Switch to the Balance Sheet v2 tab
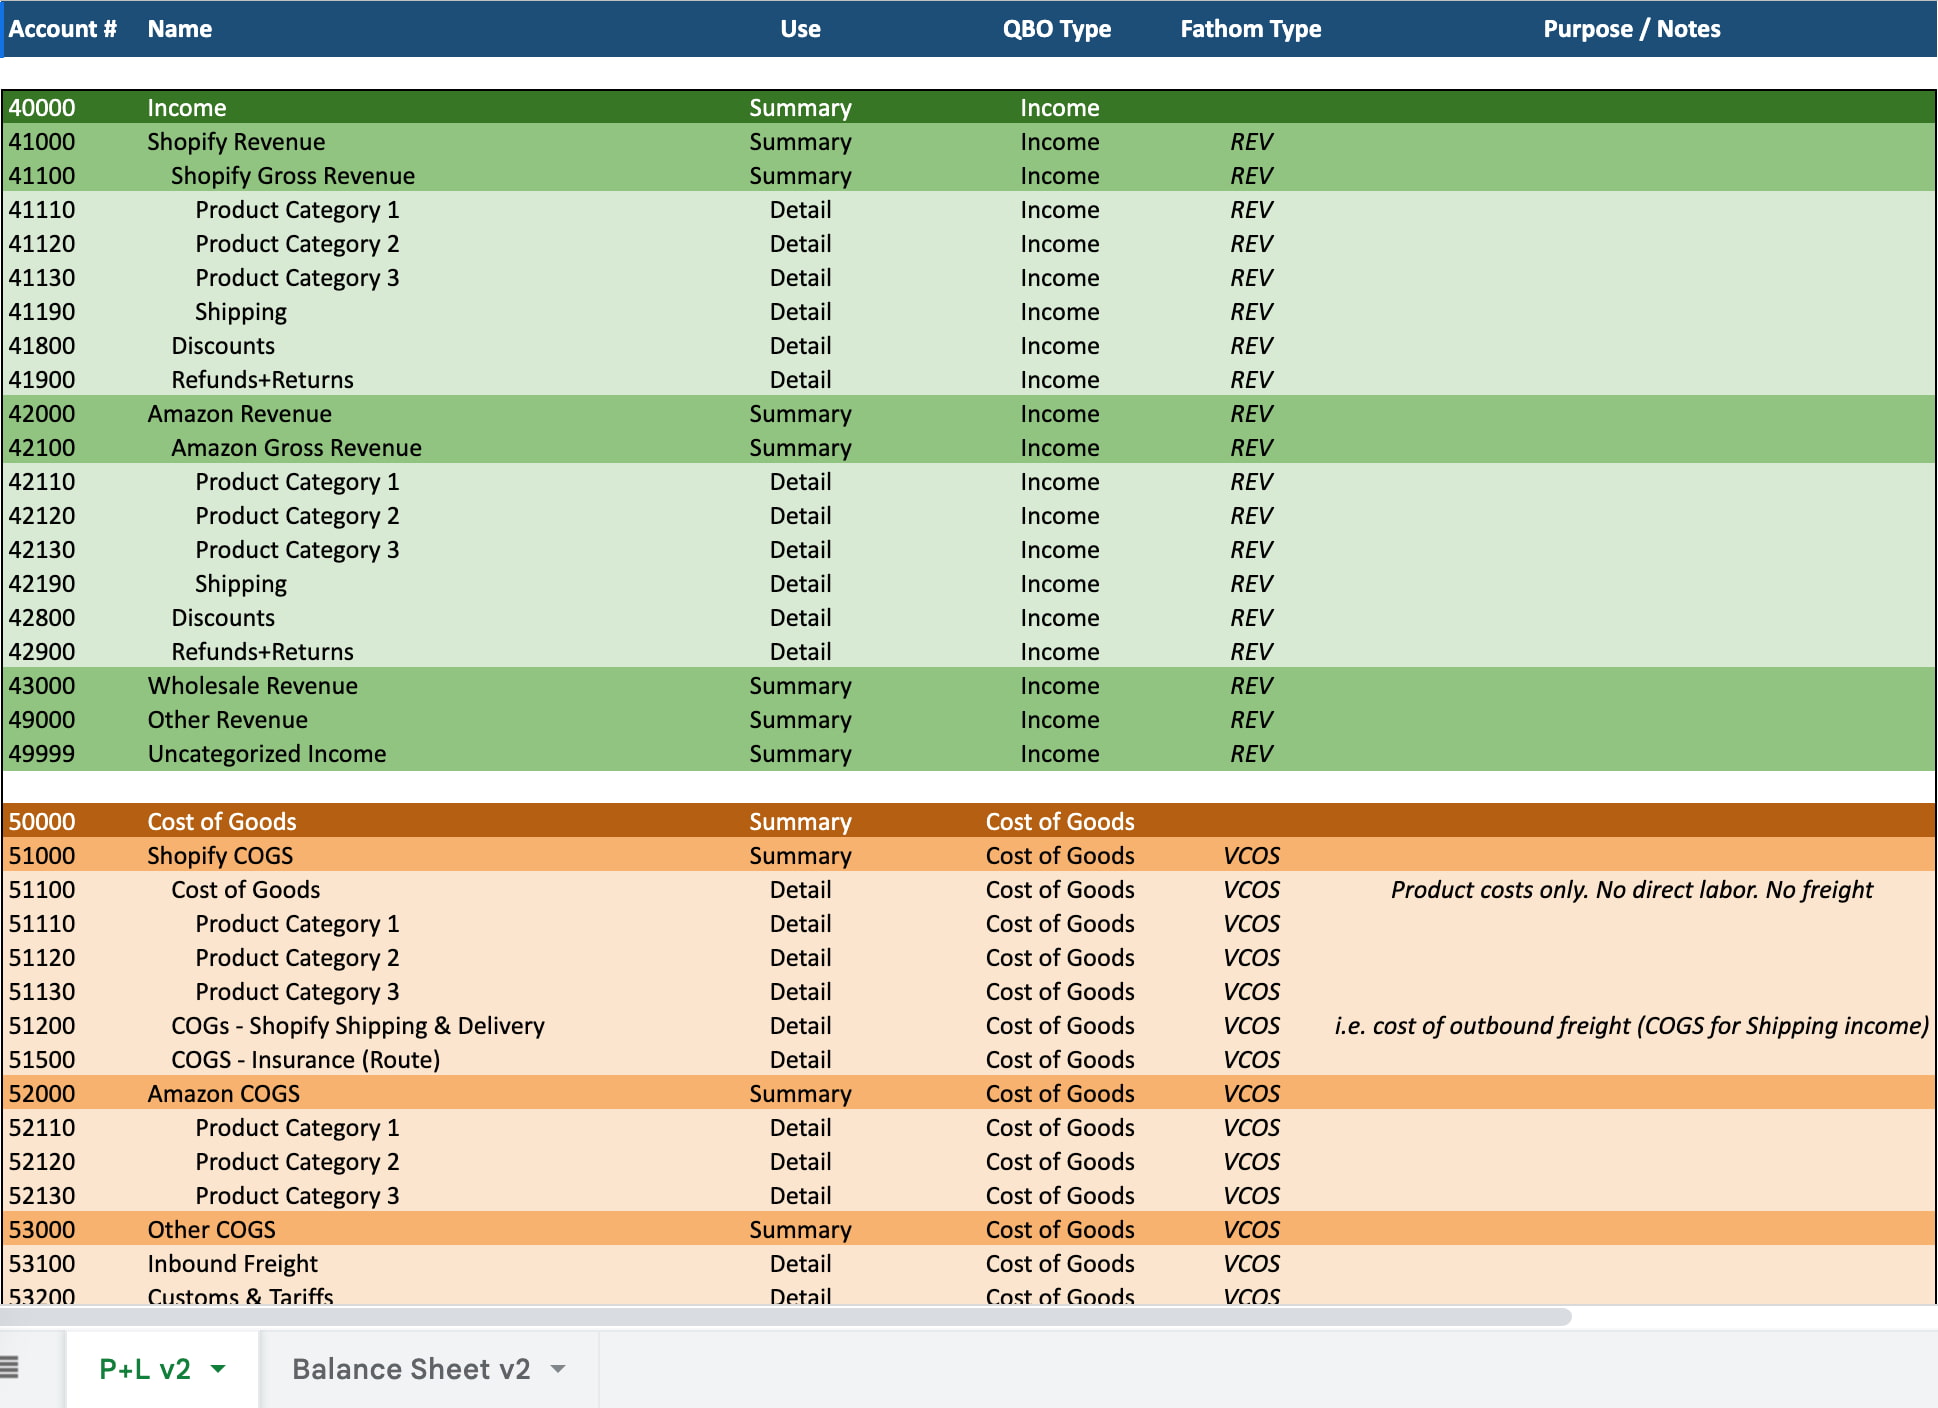Screen dimensions: 1938x1408 [x=410, y=1369]
